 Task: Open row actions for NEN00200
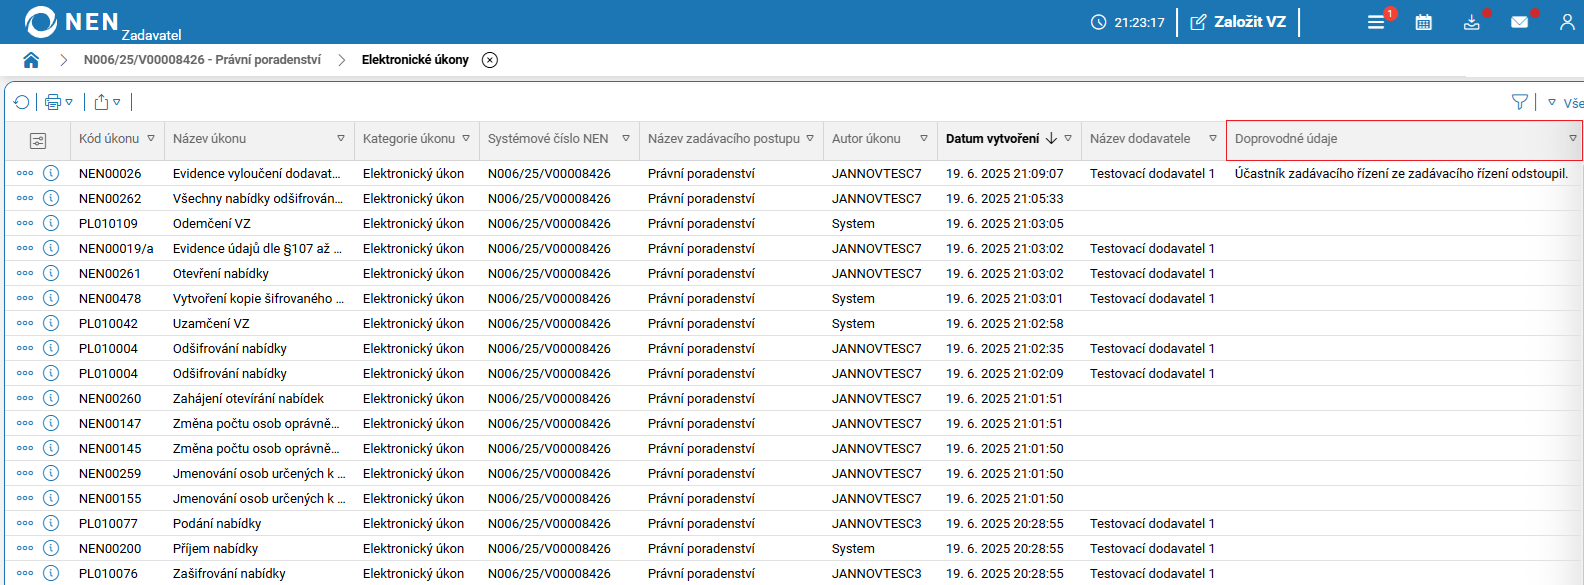pyautogui.click(x=25, y=548)
